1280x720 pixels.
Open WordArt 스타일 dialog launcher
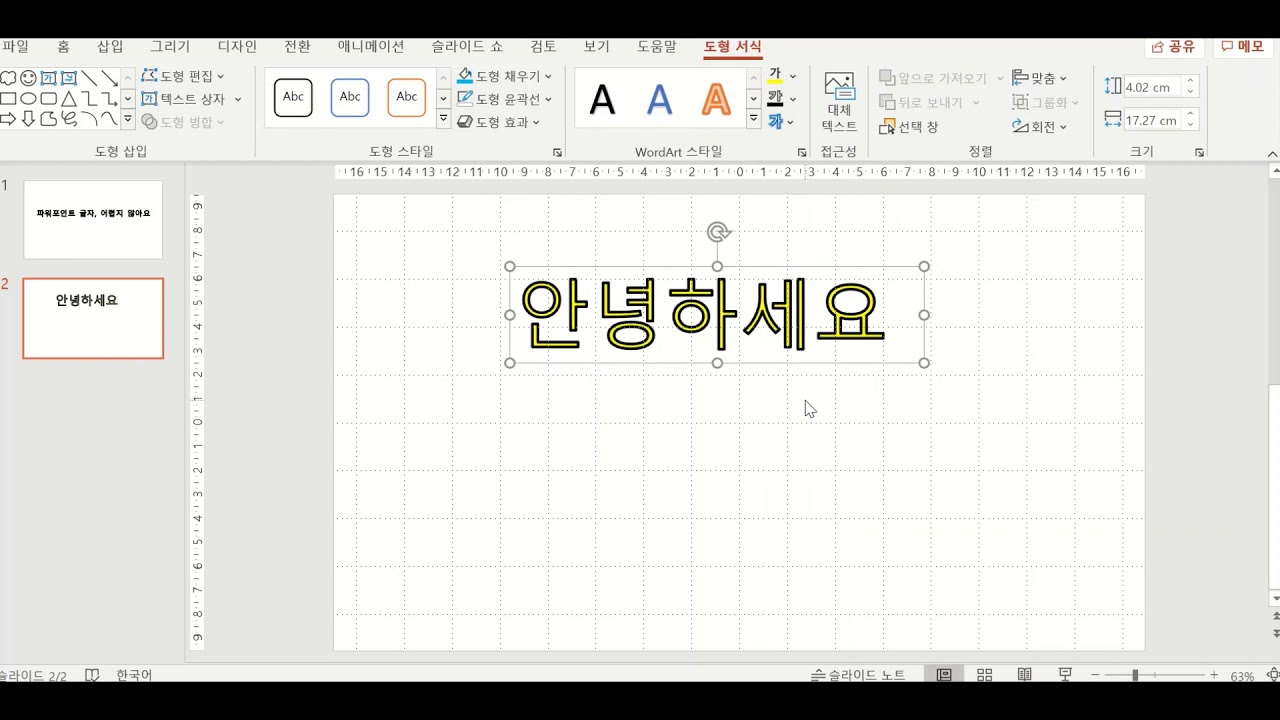pyautogui.click(x=802, y=153)
